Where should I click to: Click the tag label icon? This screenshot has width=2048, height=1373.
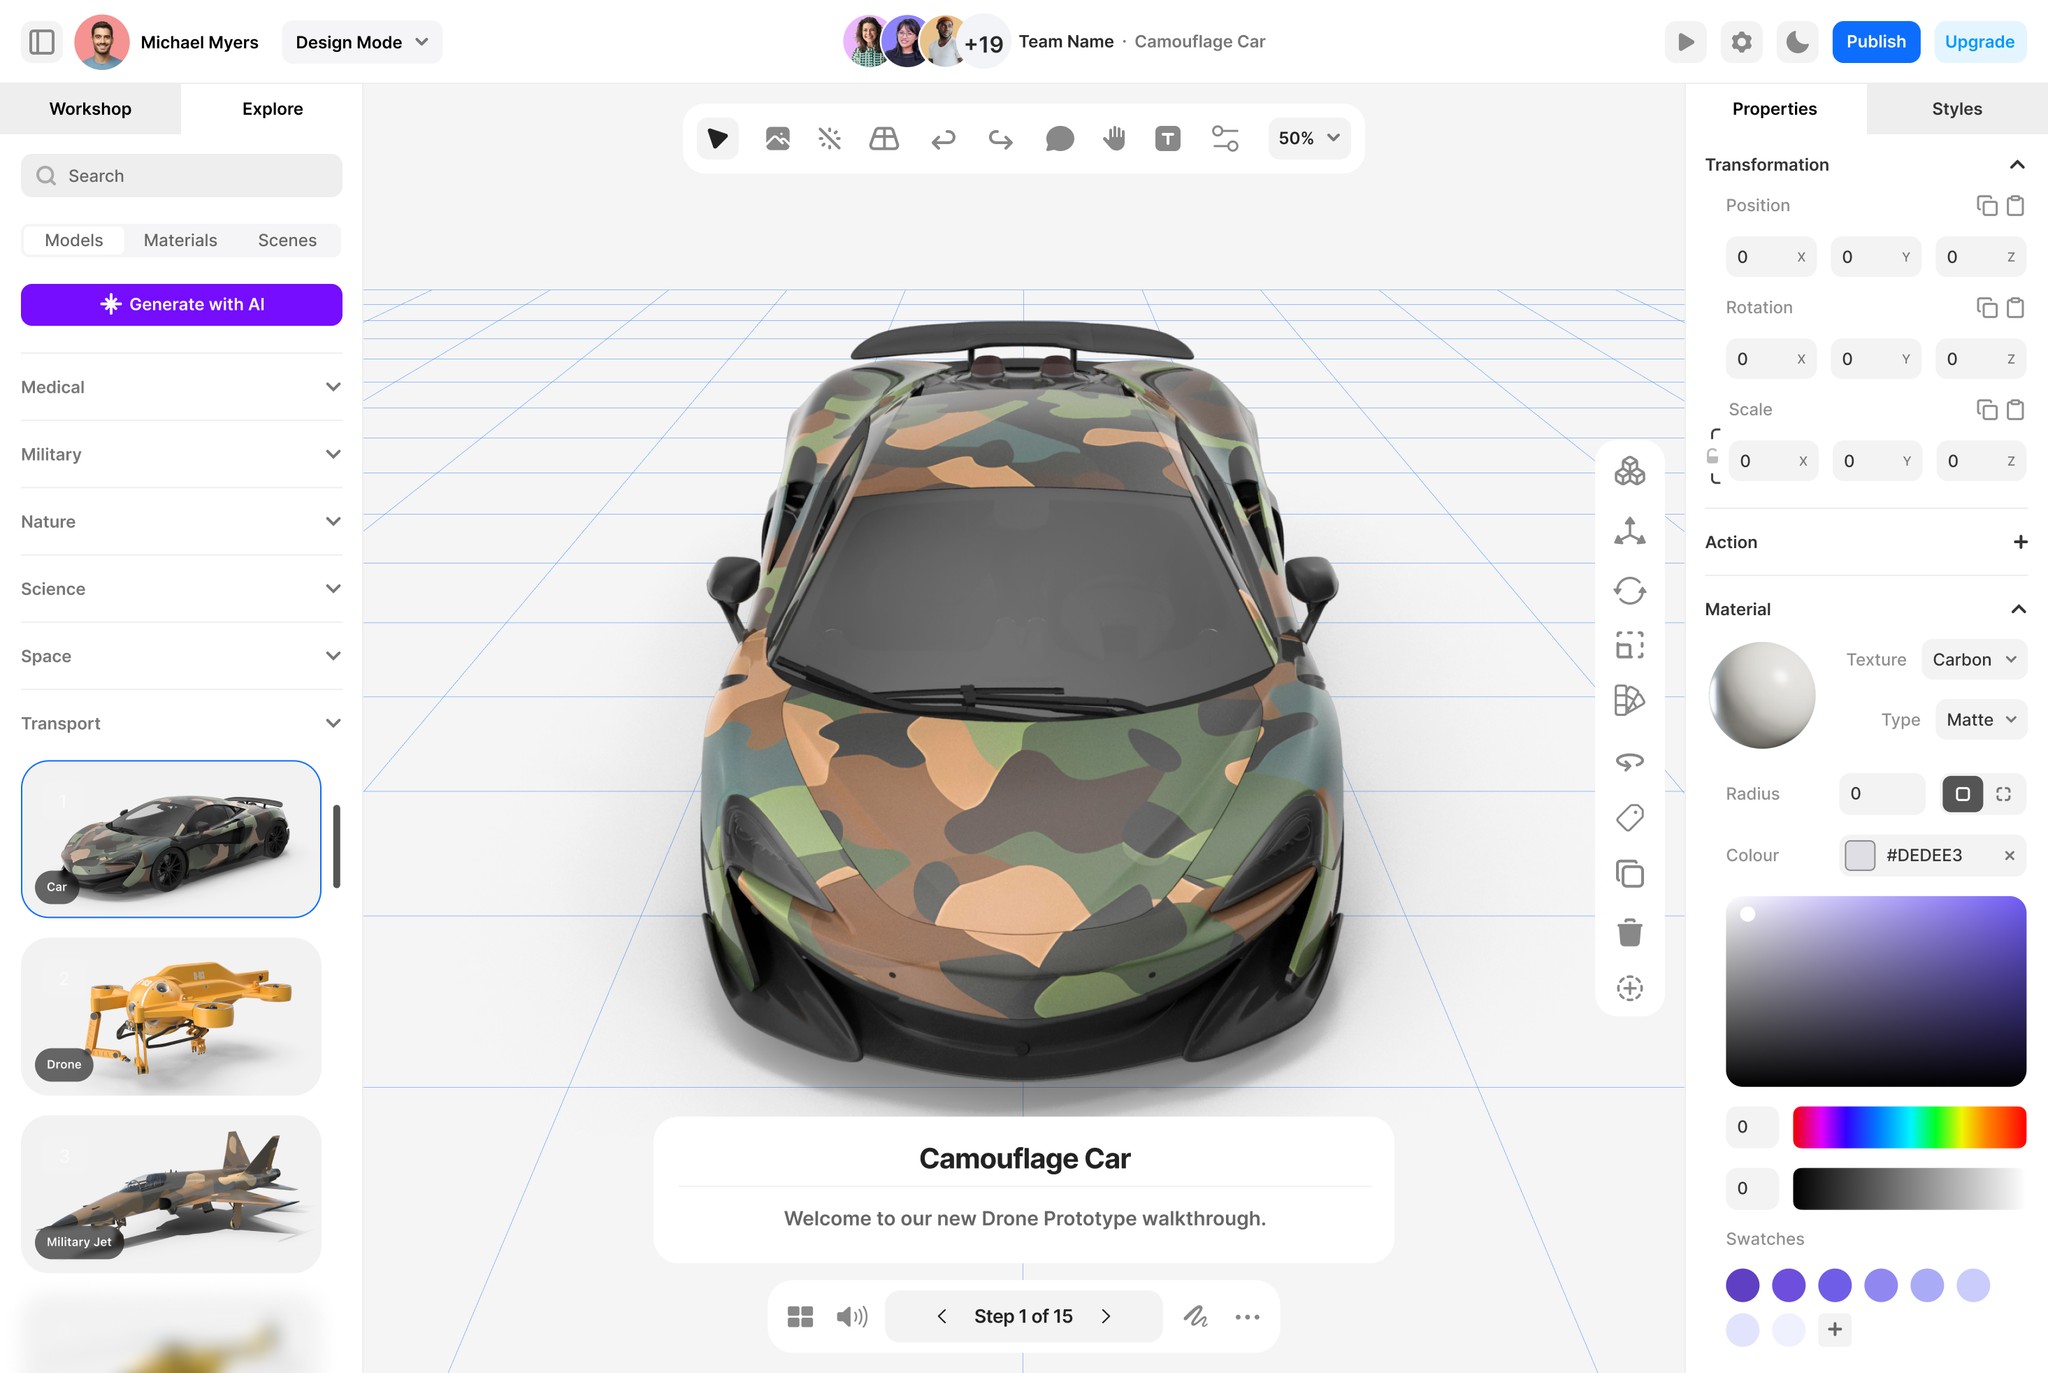coord(1629,818)
